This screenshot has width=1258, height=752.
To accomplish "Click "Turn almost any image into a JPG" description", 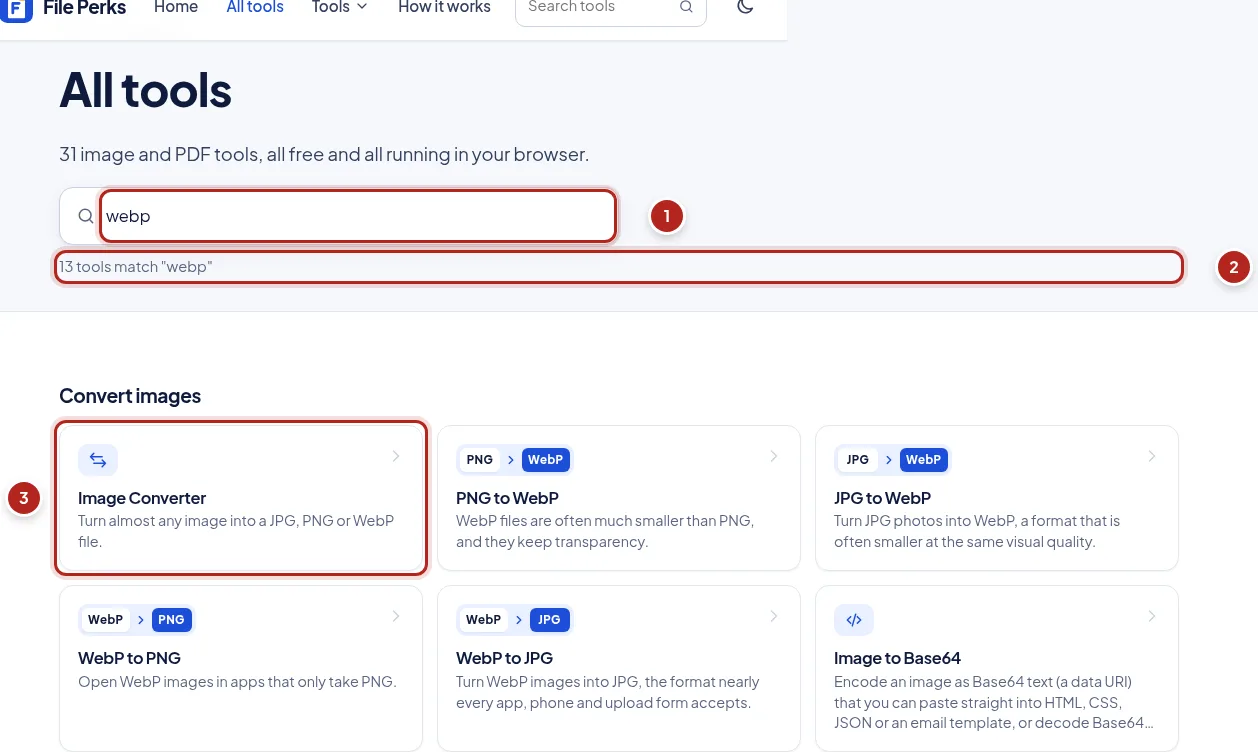I will pyautogui.click(x=236, y=531).
